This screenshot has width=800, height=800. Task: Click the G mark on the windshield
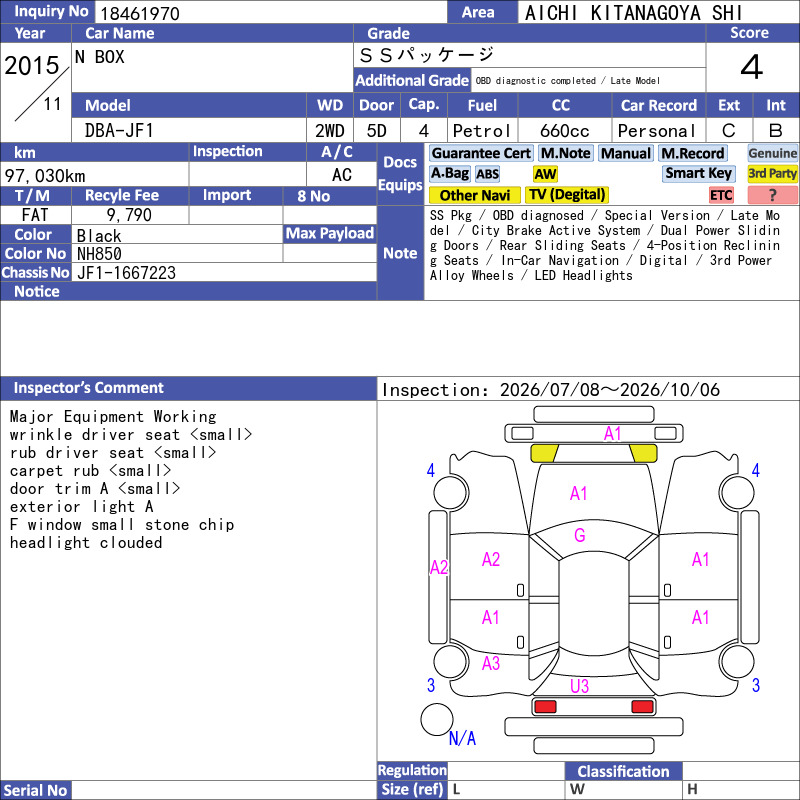click(x=580, y=535)
